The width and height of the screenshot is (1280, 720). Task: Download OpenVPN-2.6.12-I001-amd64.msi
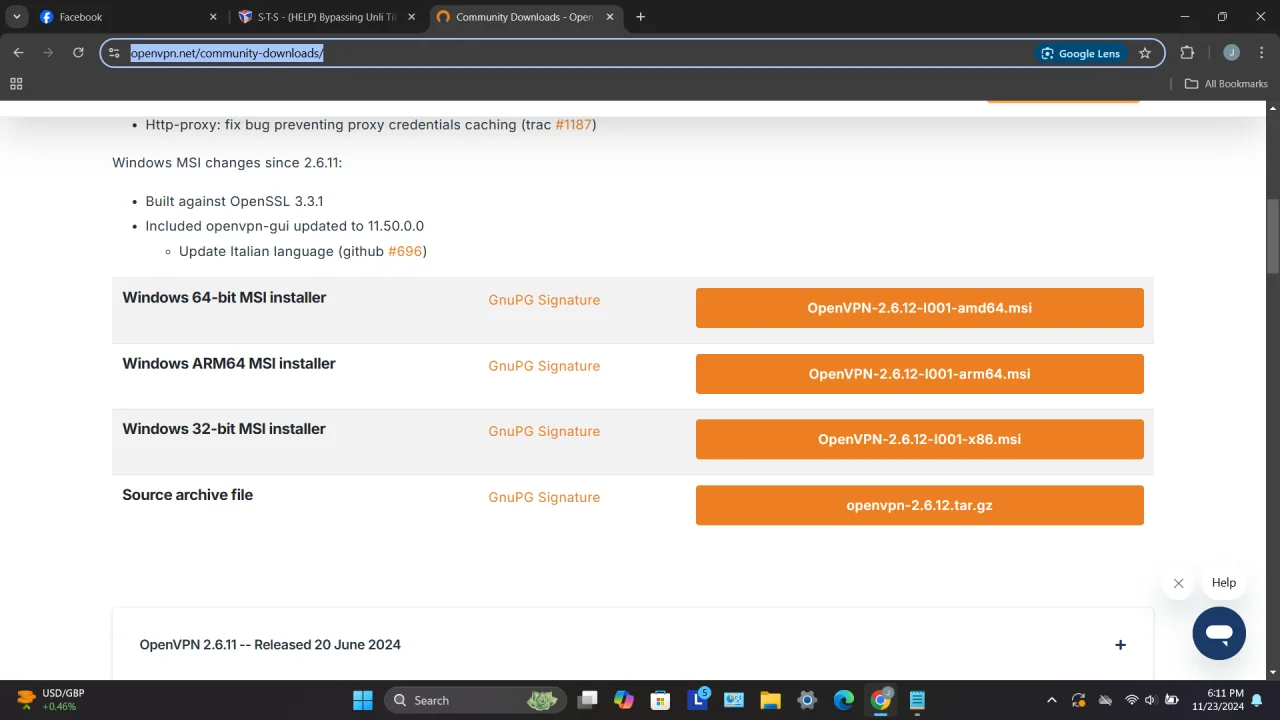pyautogui.click(x=919, y=308)
